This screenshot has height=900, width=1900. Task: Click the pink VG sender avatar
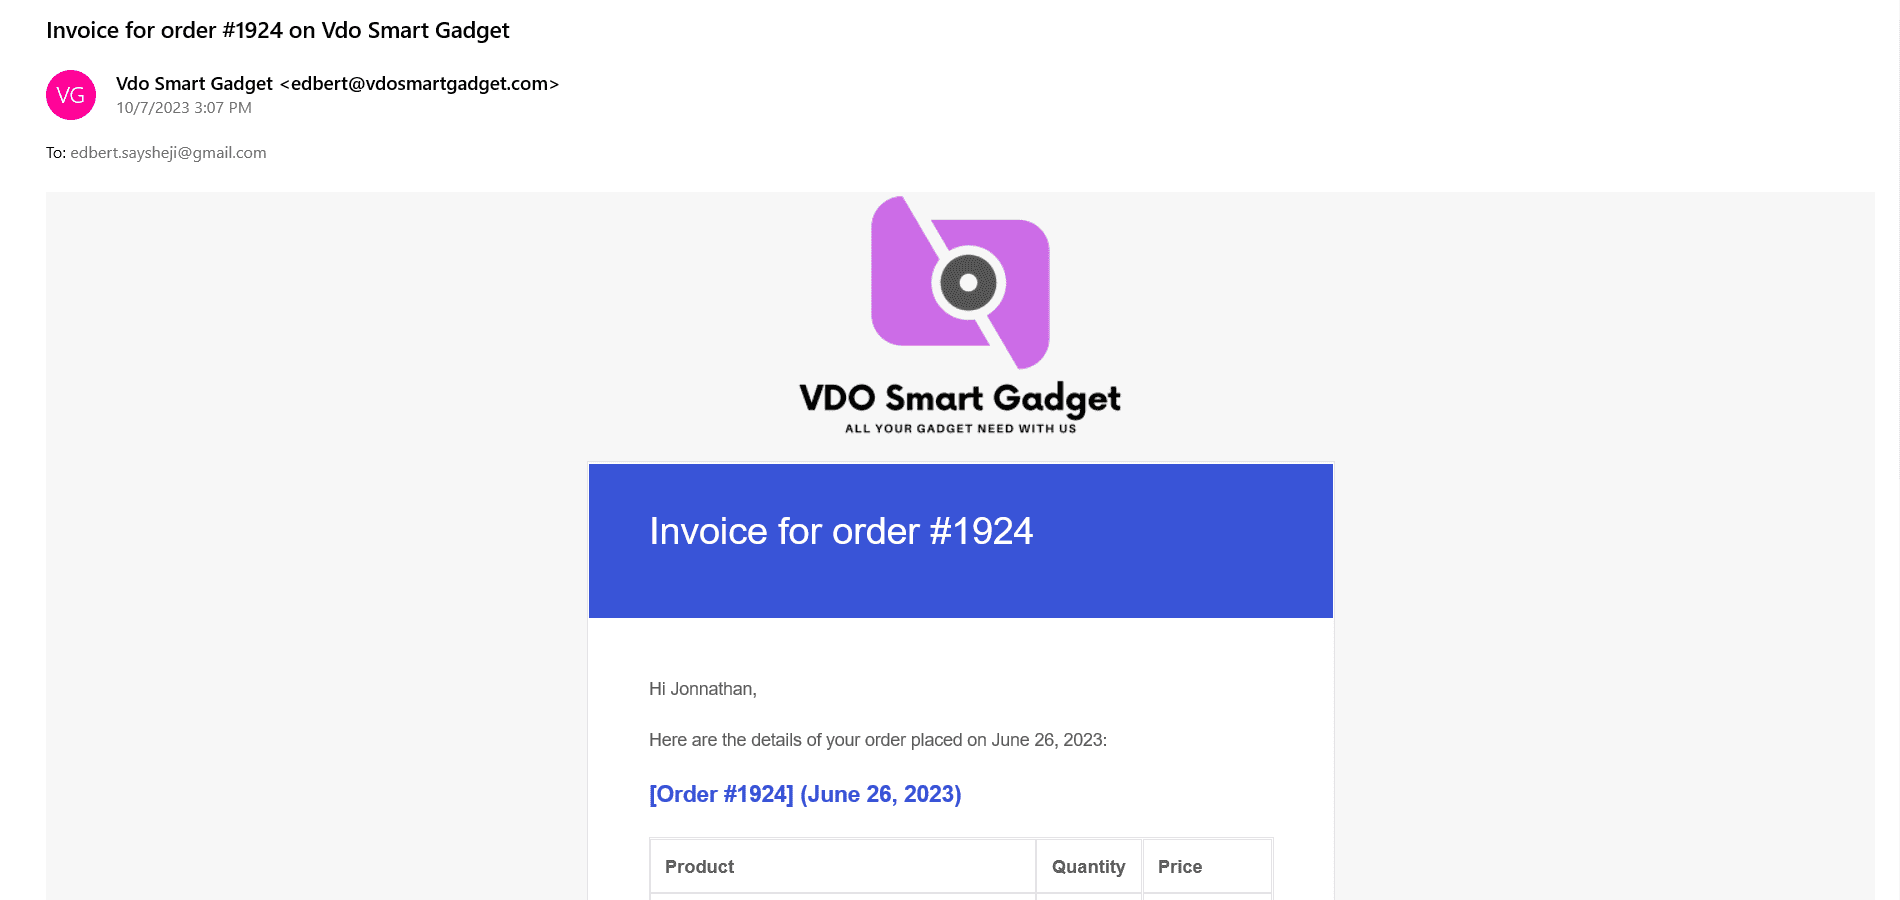pos(71,95)
